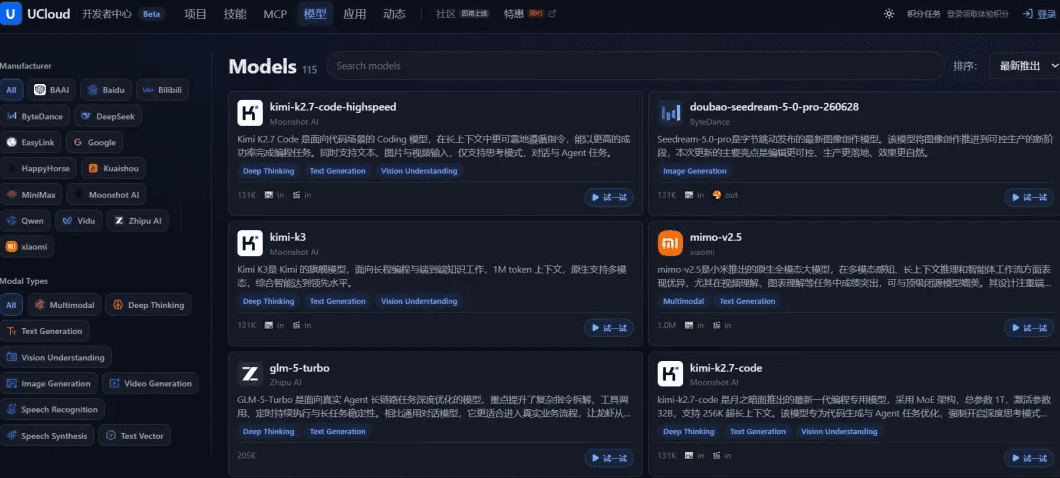This screenshot has height=478, width=1060.
Task: Click the UCloud logo icon
Action: [11, 14]
